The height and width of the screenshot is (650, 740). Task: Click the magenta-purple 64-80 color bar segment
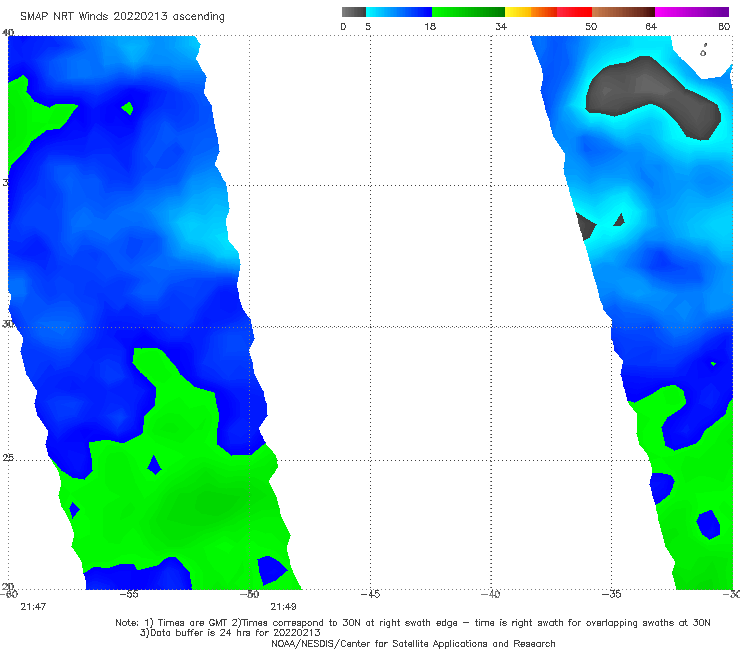click(x=692, y=12)
